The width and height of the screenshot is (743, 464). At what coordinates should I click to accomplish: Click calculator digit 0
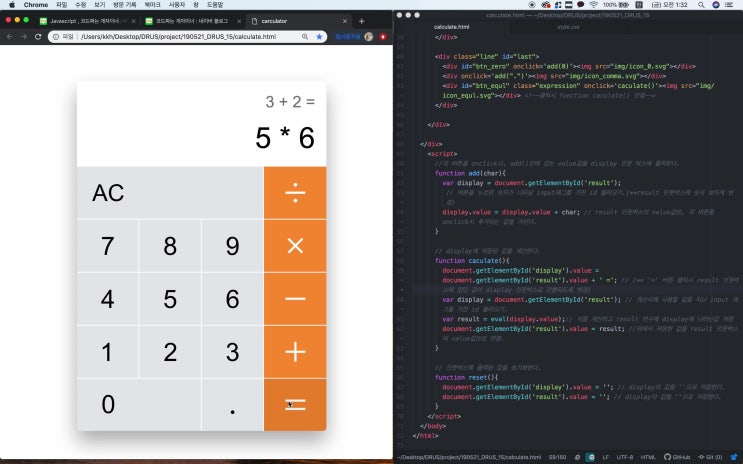[x=139, y=405]
